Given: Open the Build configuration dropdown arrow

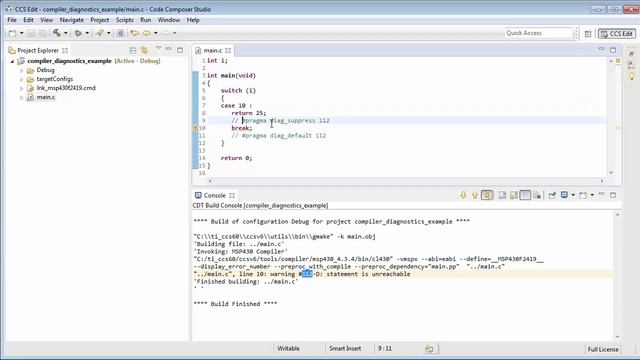Looking at the screenshot, I should (x=65, y=33).
